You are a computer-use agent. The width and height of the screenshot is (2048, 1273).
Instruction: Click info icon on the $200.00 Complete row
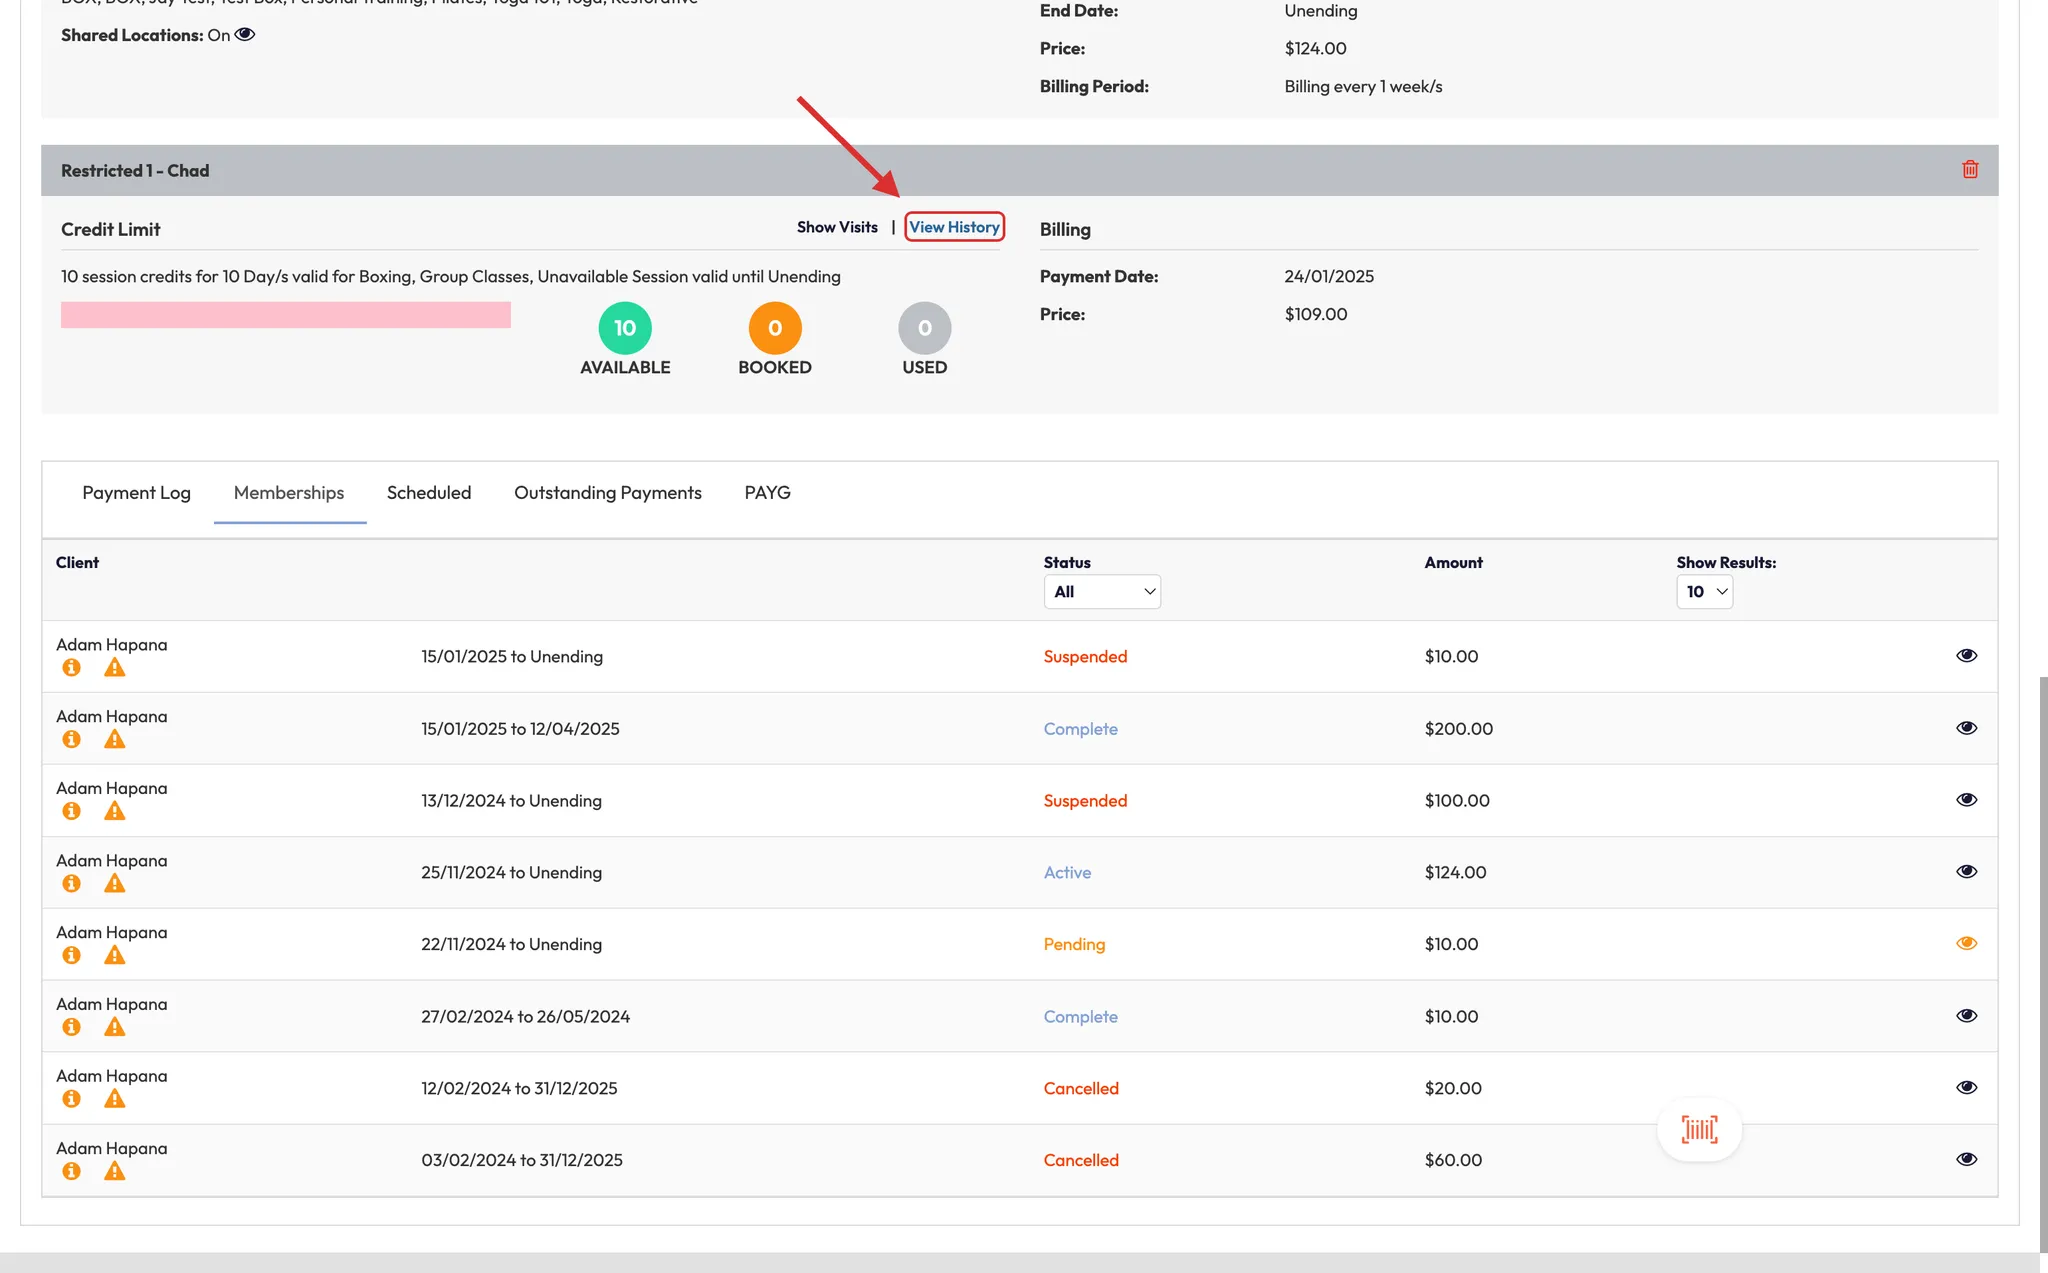coord(71,739)
